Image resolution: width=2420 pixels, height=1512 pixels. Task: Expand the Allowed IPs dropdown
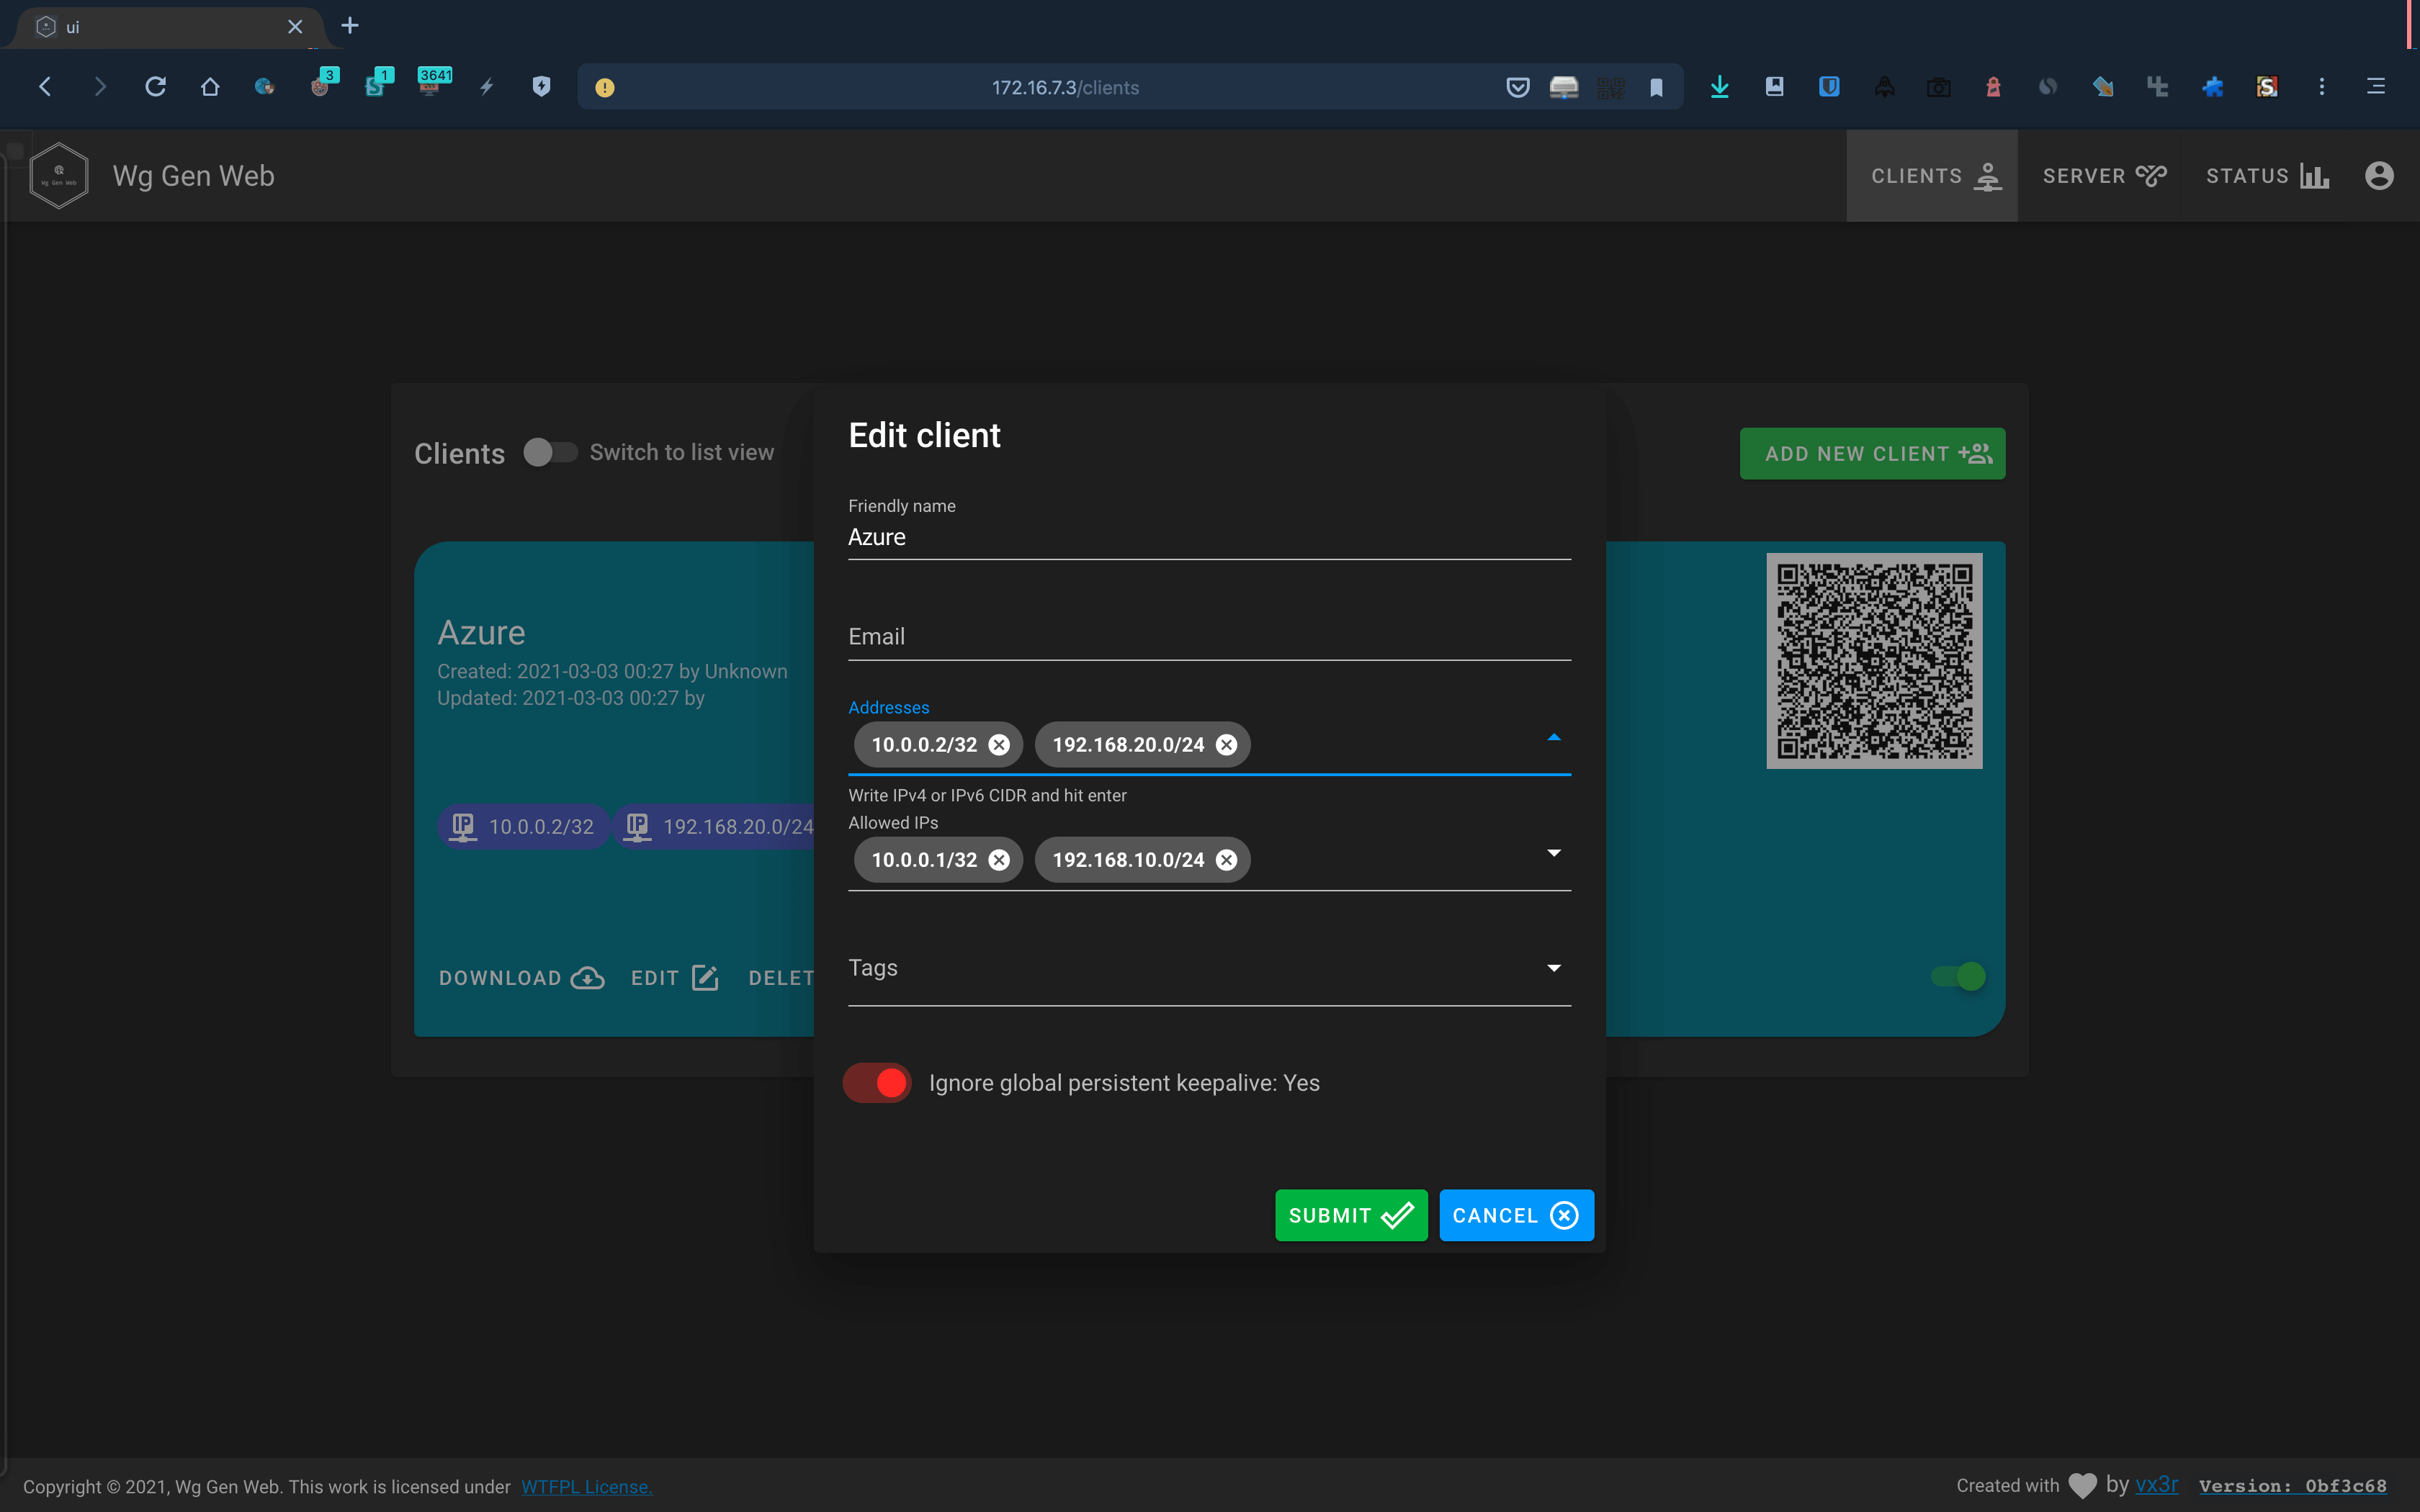pos(1553,853)
